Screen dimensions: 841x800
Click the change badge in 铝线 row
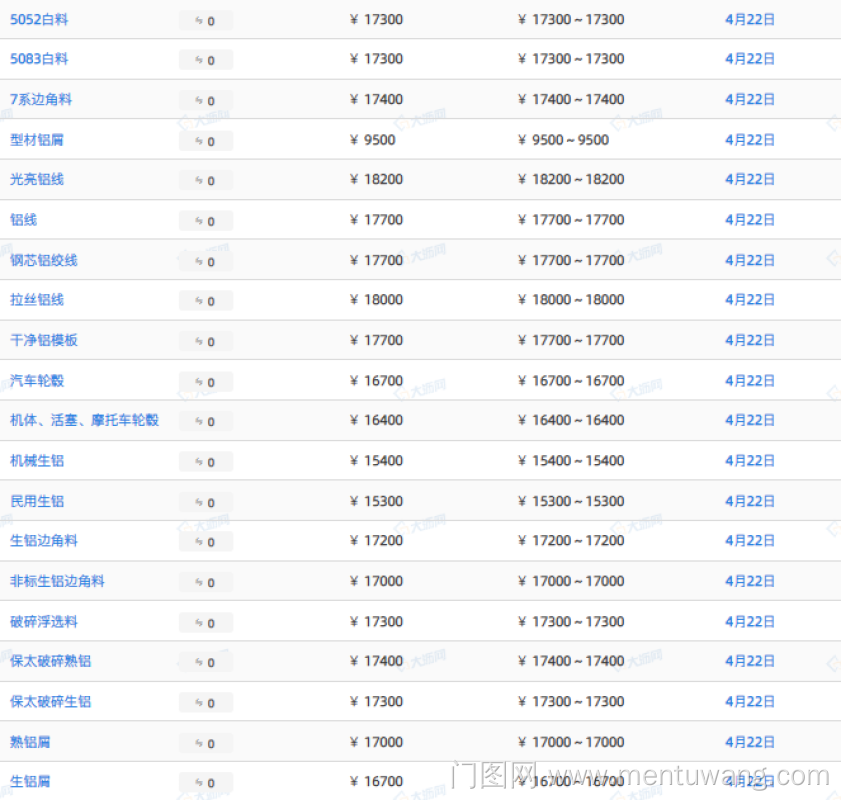coord(205,221)
